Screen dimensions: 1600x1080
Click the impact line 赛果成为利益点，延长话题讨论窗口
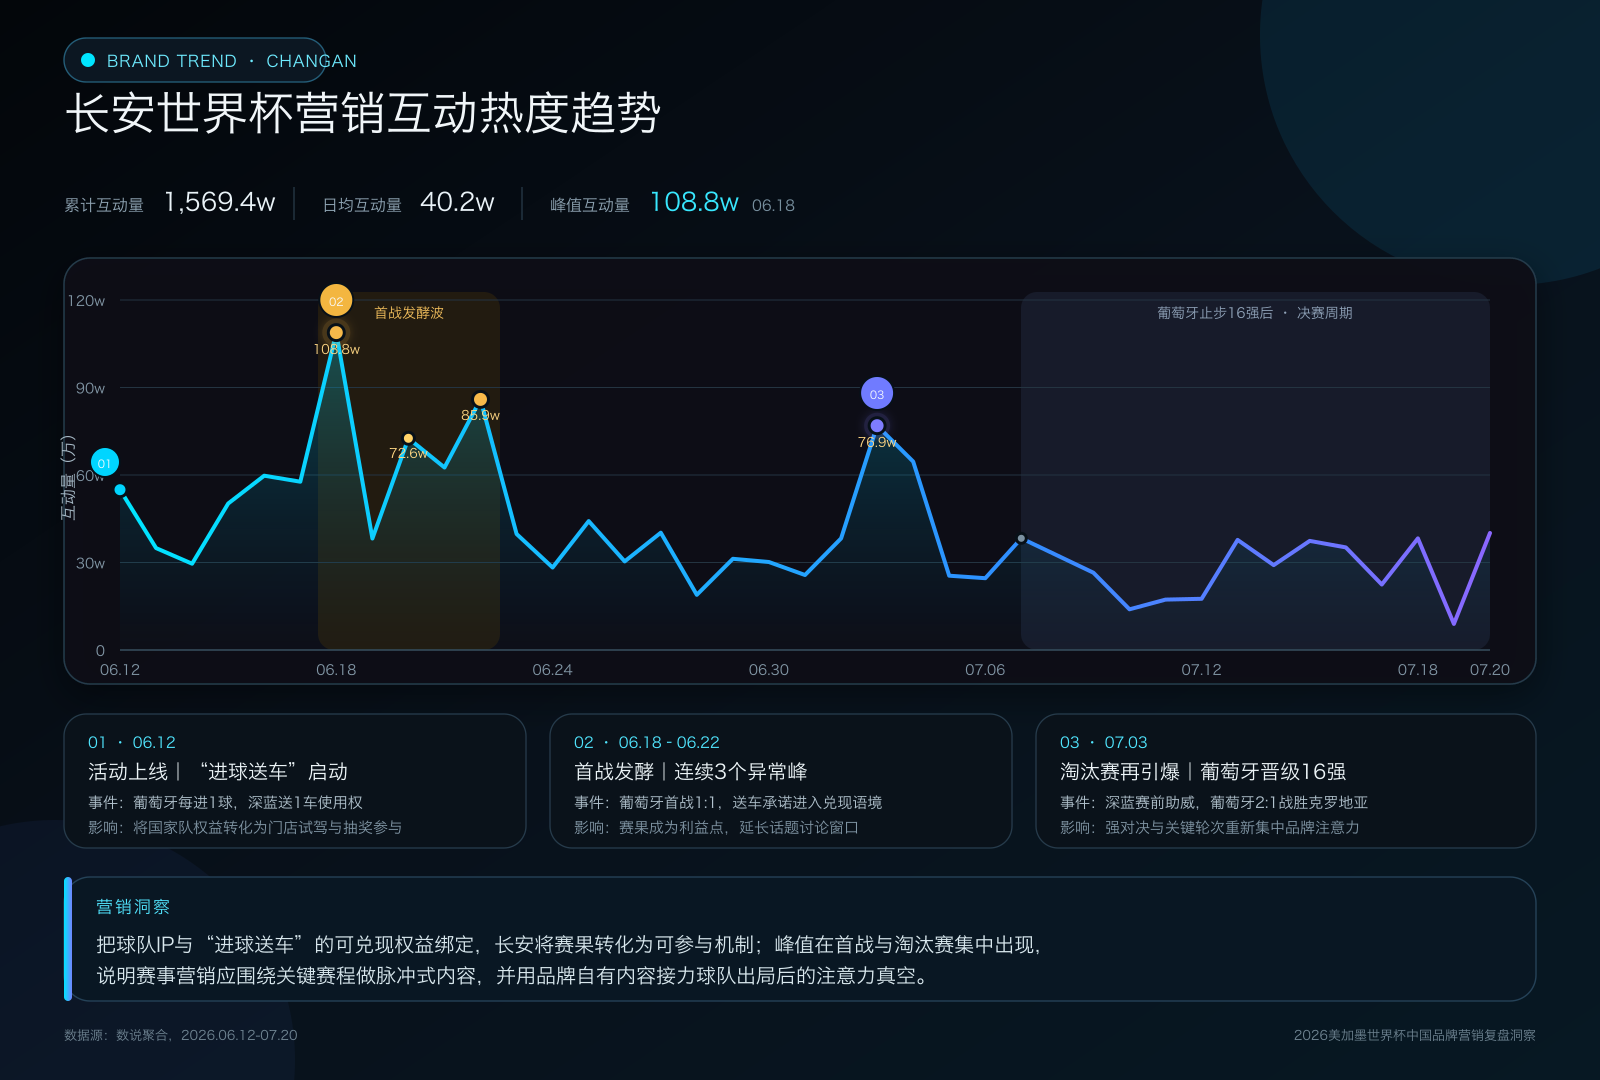pyautogui.click(x=716, y=827)
